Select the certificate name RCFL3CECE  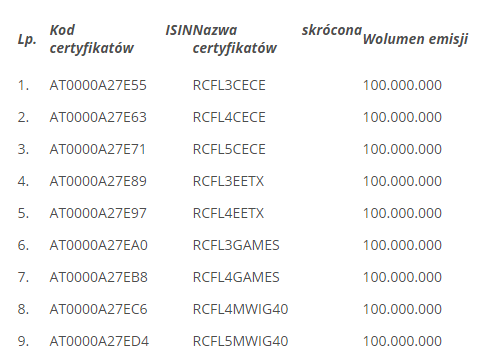coord(229,85)
